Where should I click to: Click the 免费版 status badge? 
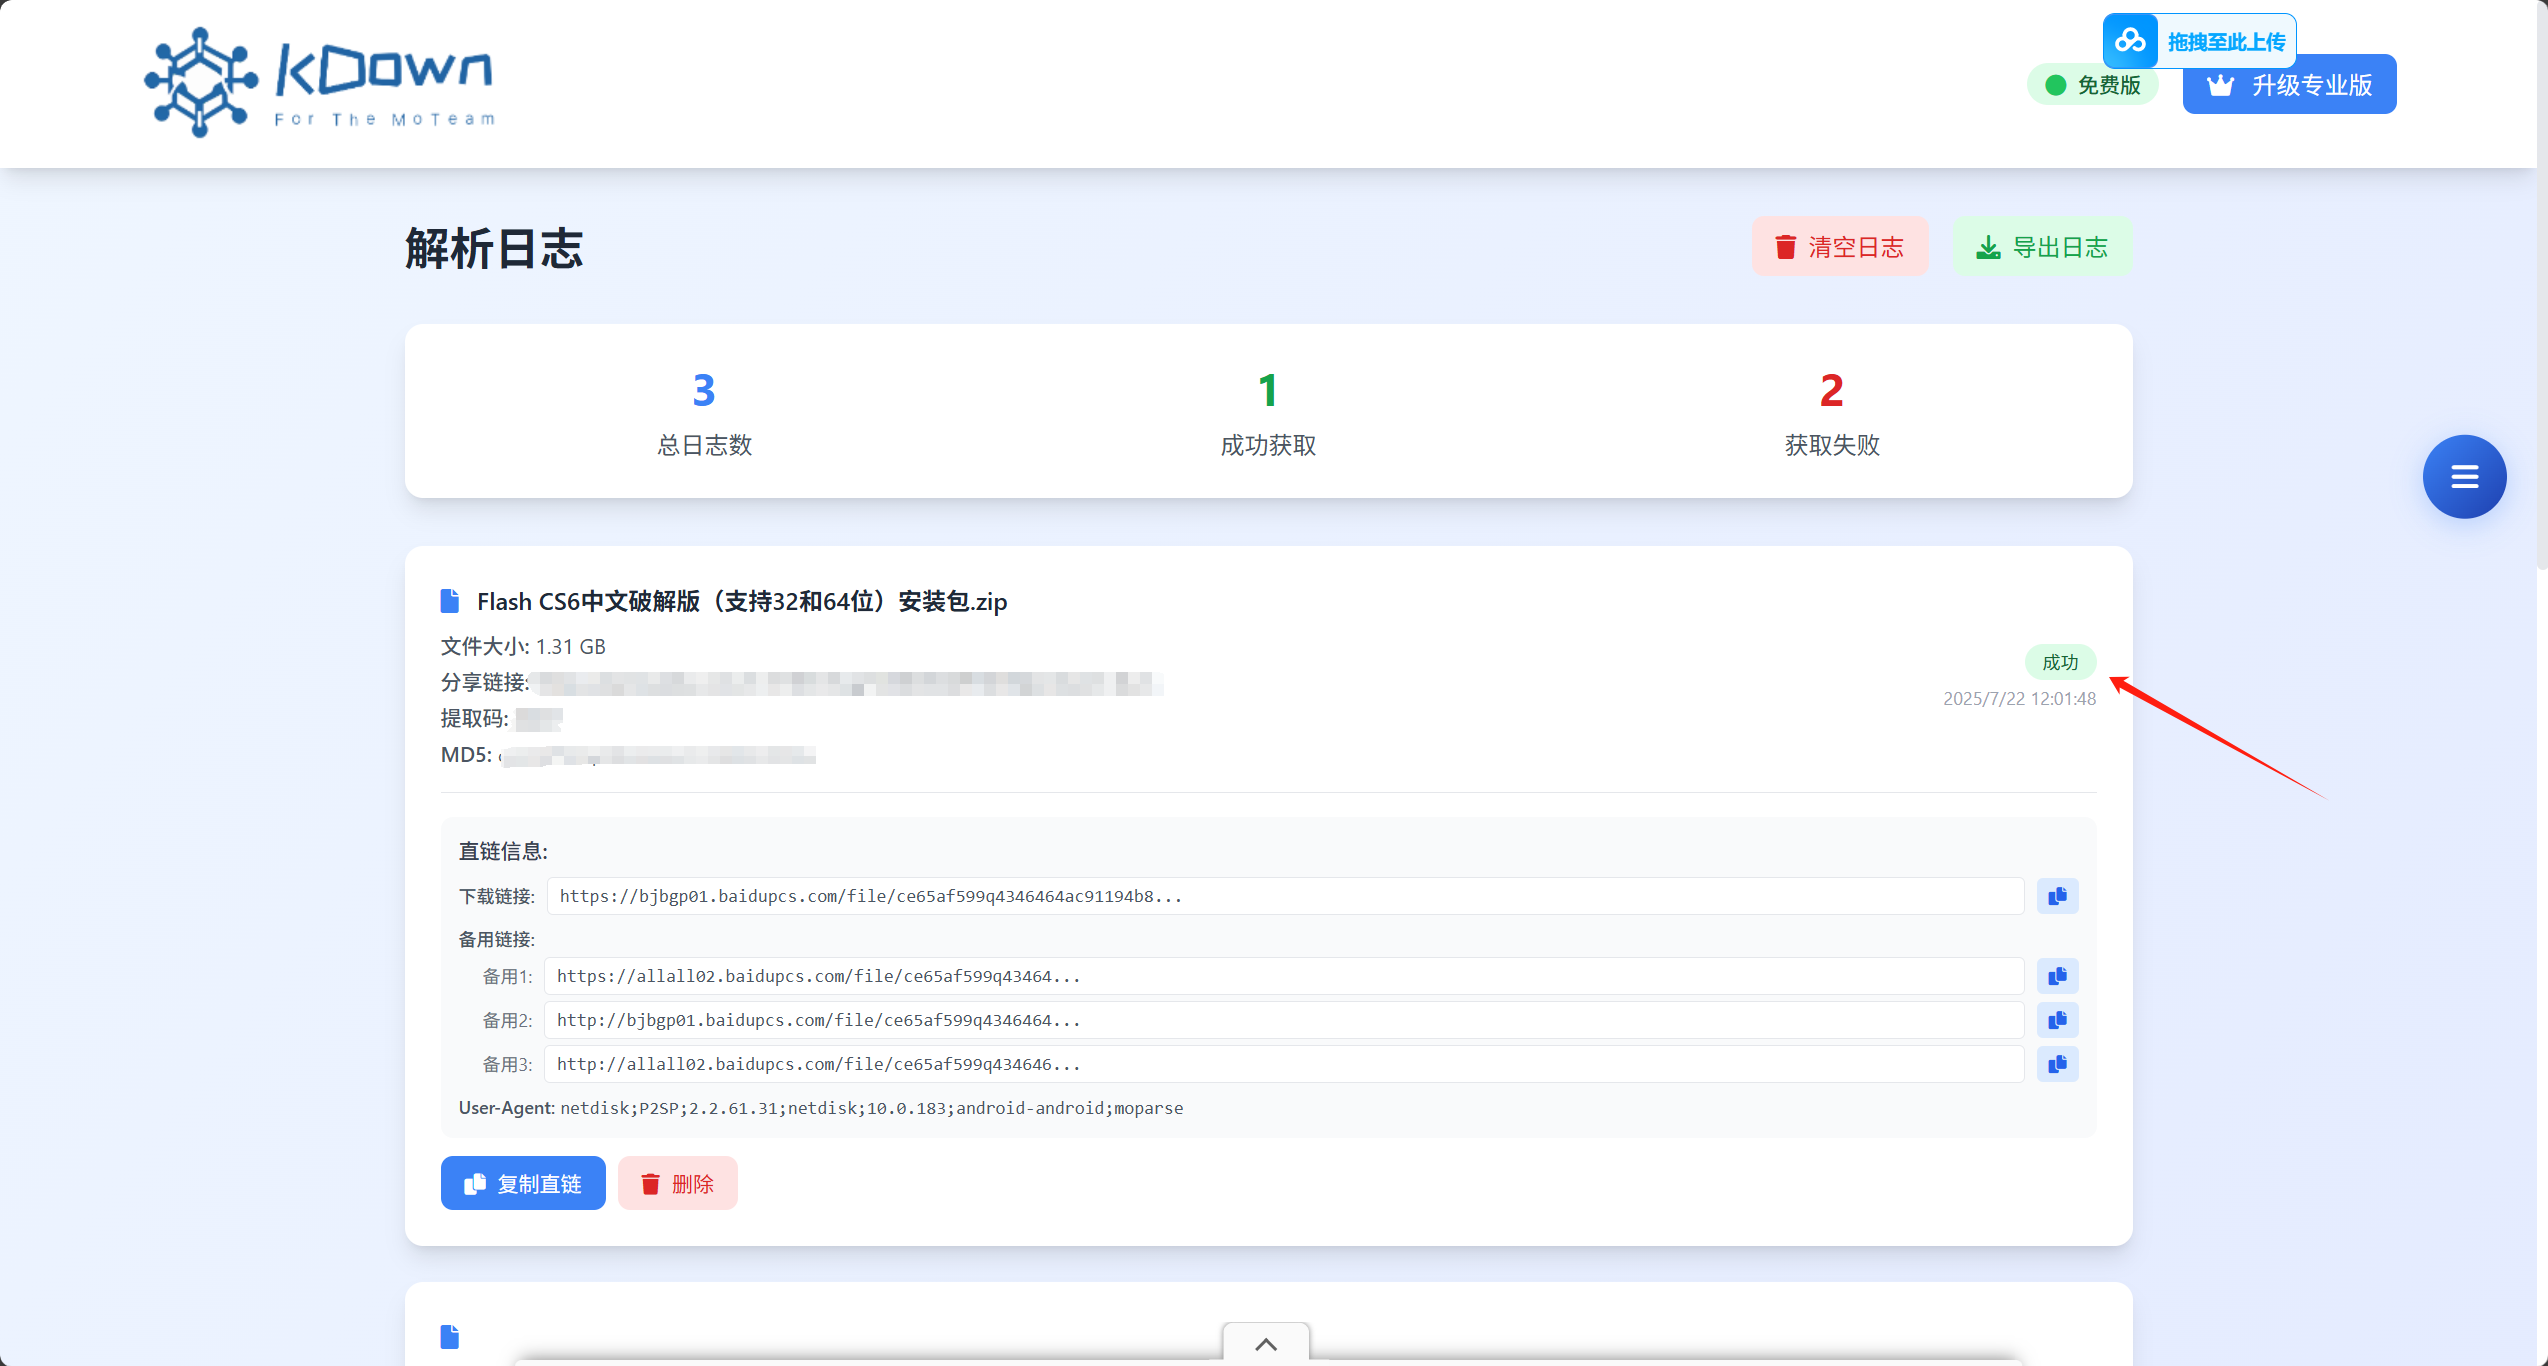2092,86
